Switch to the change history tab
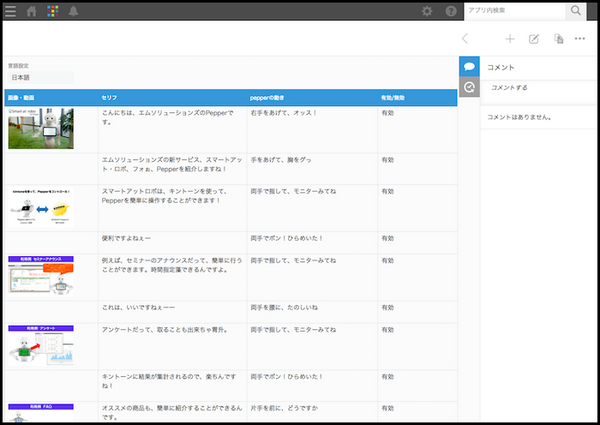Image resolution: width=600 pixels, height=425 pixels. click(468, 88)
